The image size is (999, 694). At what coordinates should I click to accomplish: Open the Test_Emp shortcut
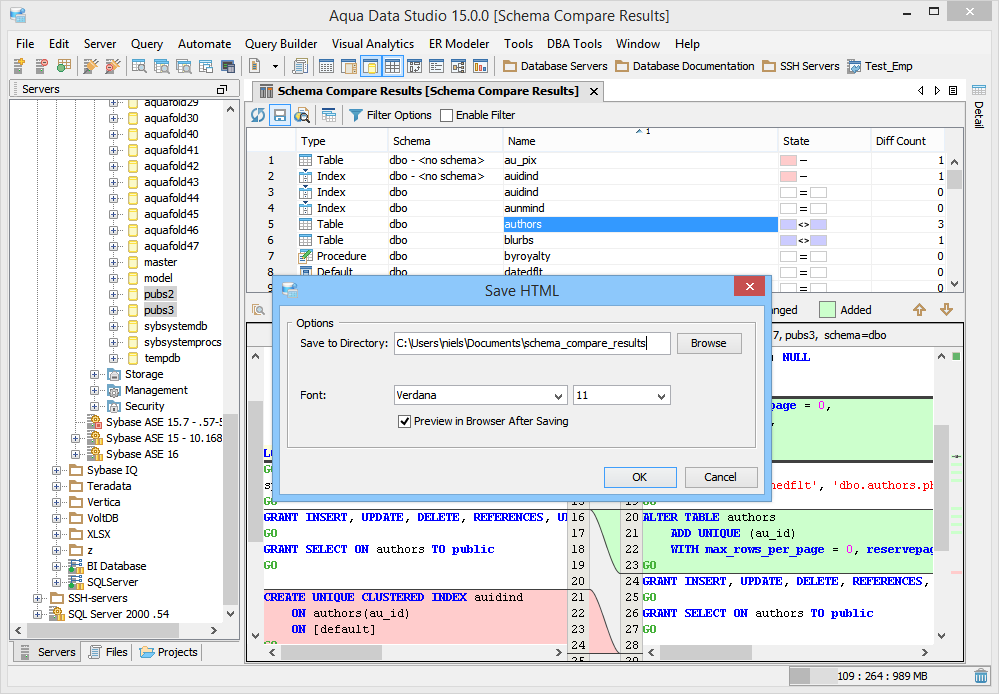click(879, 66)
